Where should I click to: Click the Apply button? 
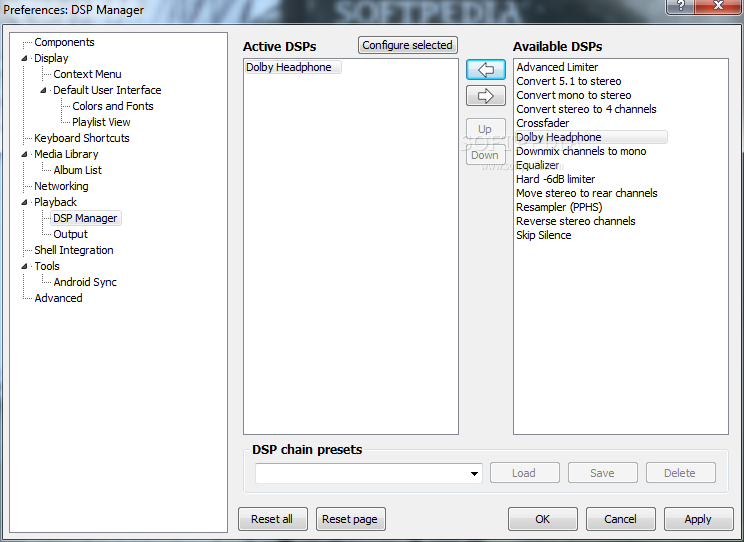tap(698, 519)
